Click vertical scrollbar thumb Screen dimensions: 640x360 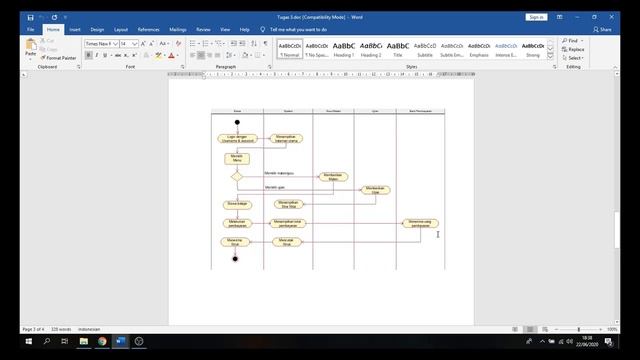(617, 229)
